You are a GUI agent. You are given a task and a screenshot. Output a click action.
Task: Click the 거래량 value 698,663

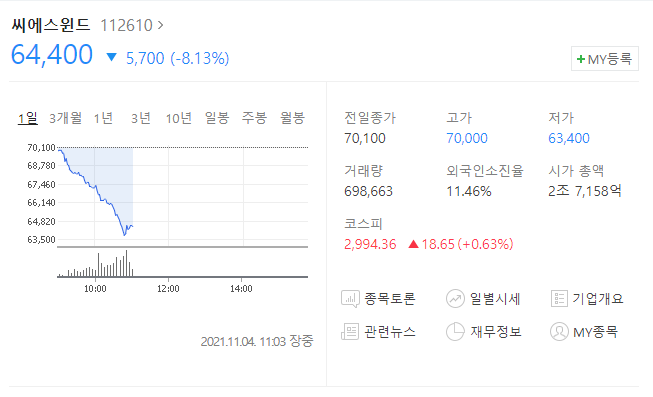pos(369,191)
